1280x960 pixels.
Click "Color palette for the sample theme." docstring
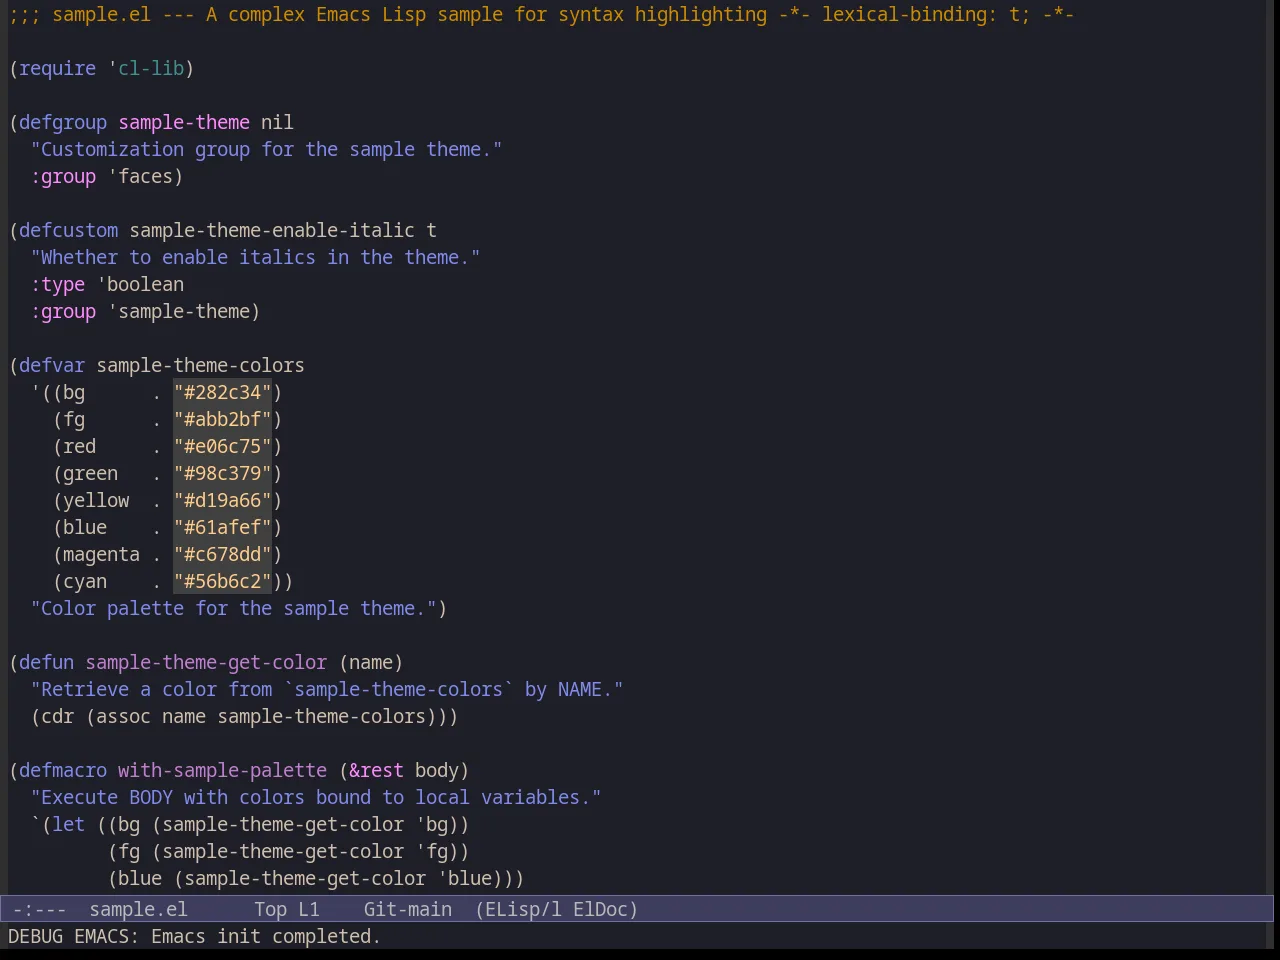pyautogui.click(x=233, y=608)
